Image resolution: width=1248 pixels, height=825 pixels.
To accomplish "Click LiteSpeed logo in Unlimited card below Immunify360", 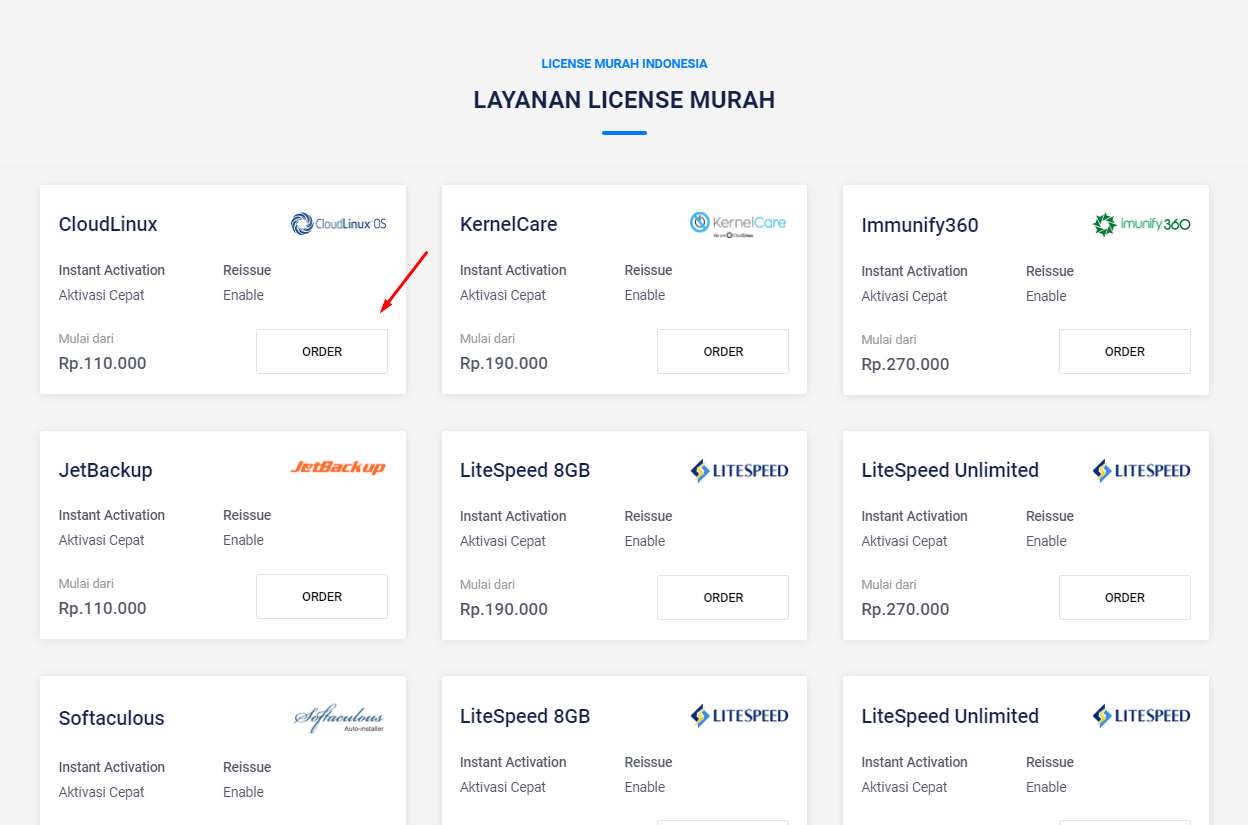I will [x=1141, y=470].
